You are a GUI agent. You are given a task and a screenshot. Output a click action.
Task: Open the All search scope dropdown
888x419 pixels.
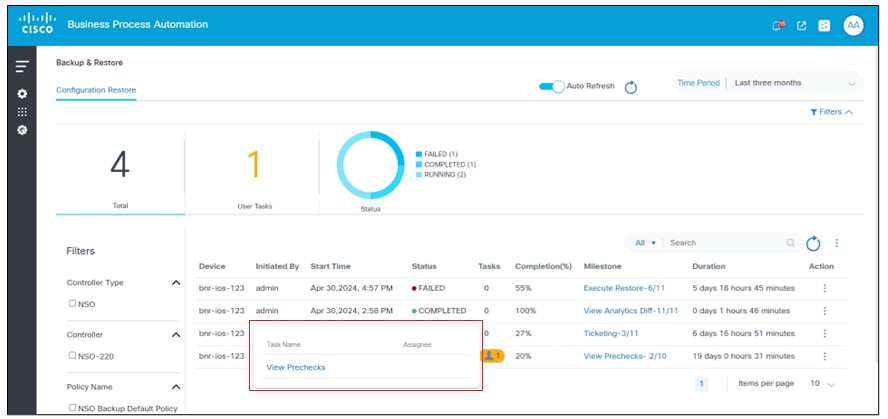click(645, 243)
